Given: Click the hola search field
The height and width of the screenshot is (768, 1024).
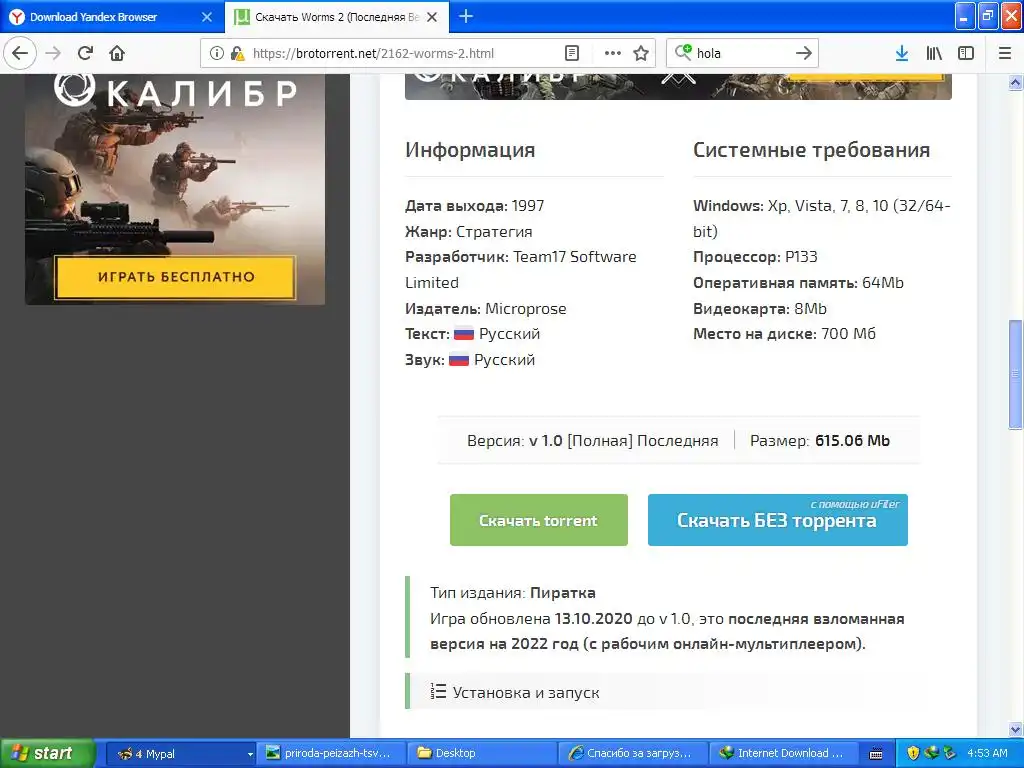Looking at the screenshot, I should [743, 53].
